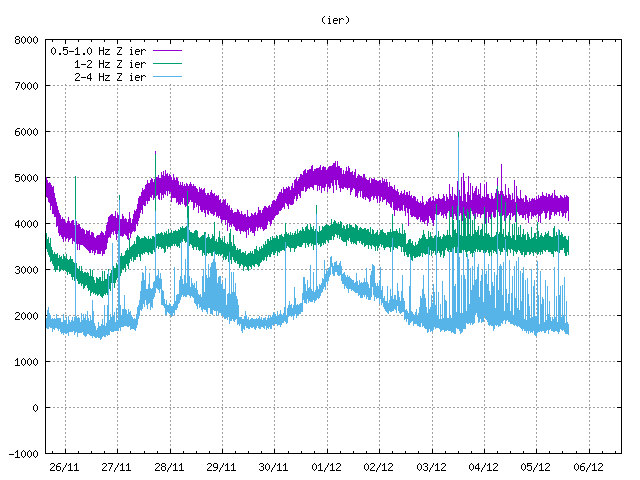Click the 0 y-axis tick label
640x480 pixels.
click(x=35, y=408)
